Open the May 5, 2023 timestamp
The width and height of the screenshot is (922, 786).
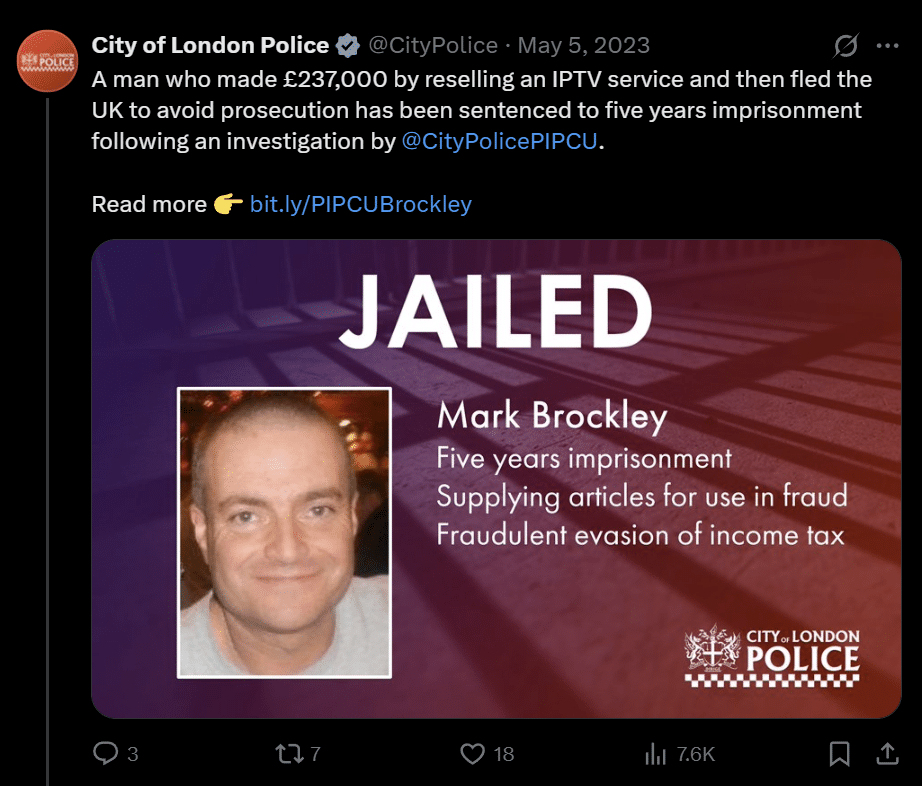coord(583,45)
